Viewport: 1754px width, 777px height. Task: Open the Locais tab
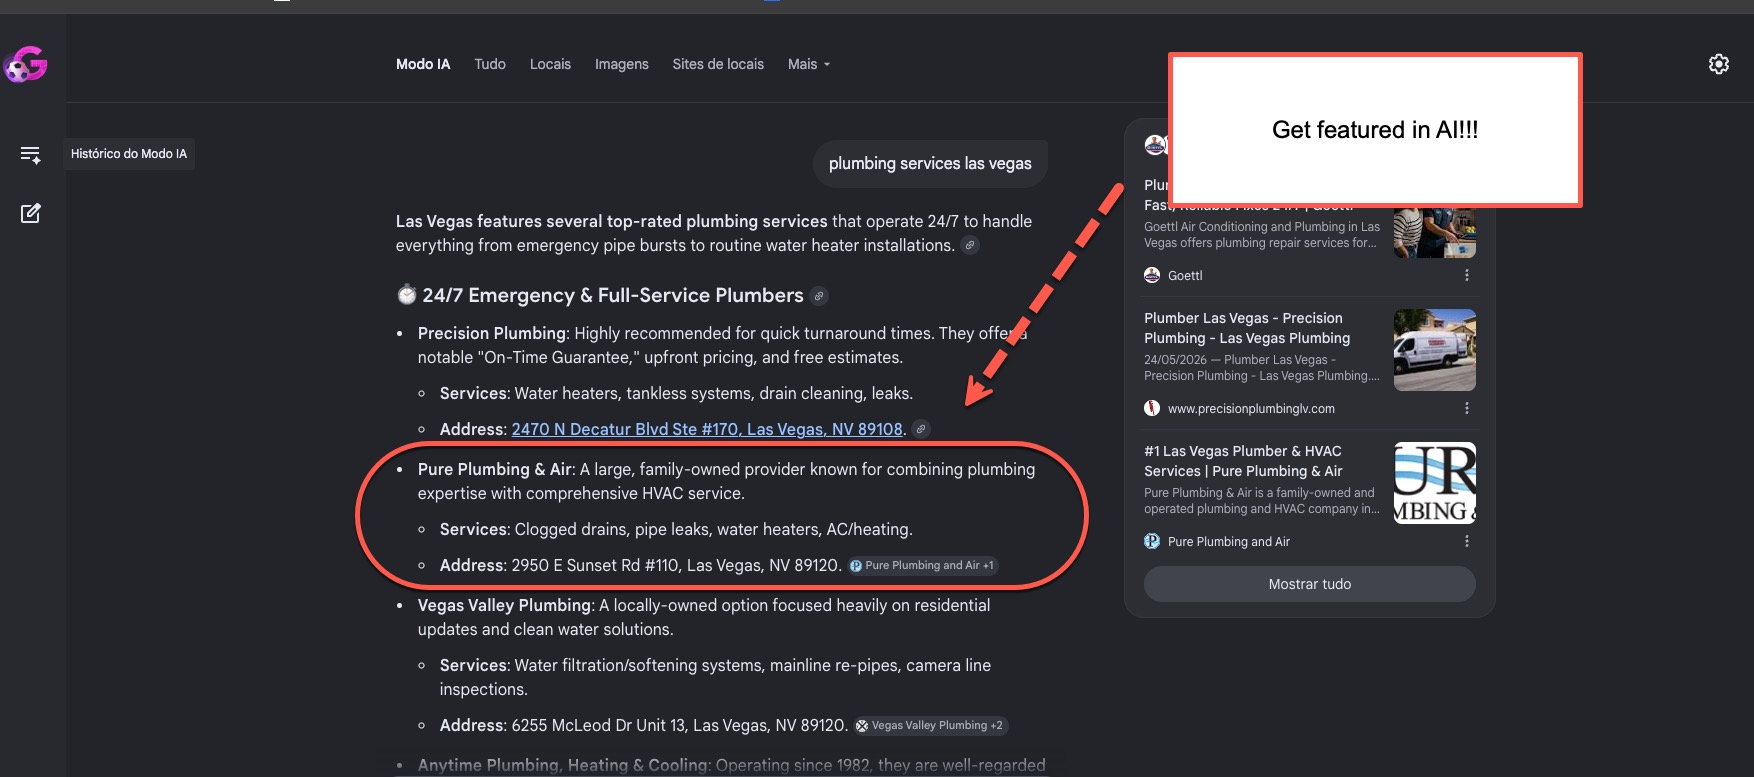[550, 64]
